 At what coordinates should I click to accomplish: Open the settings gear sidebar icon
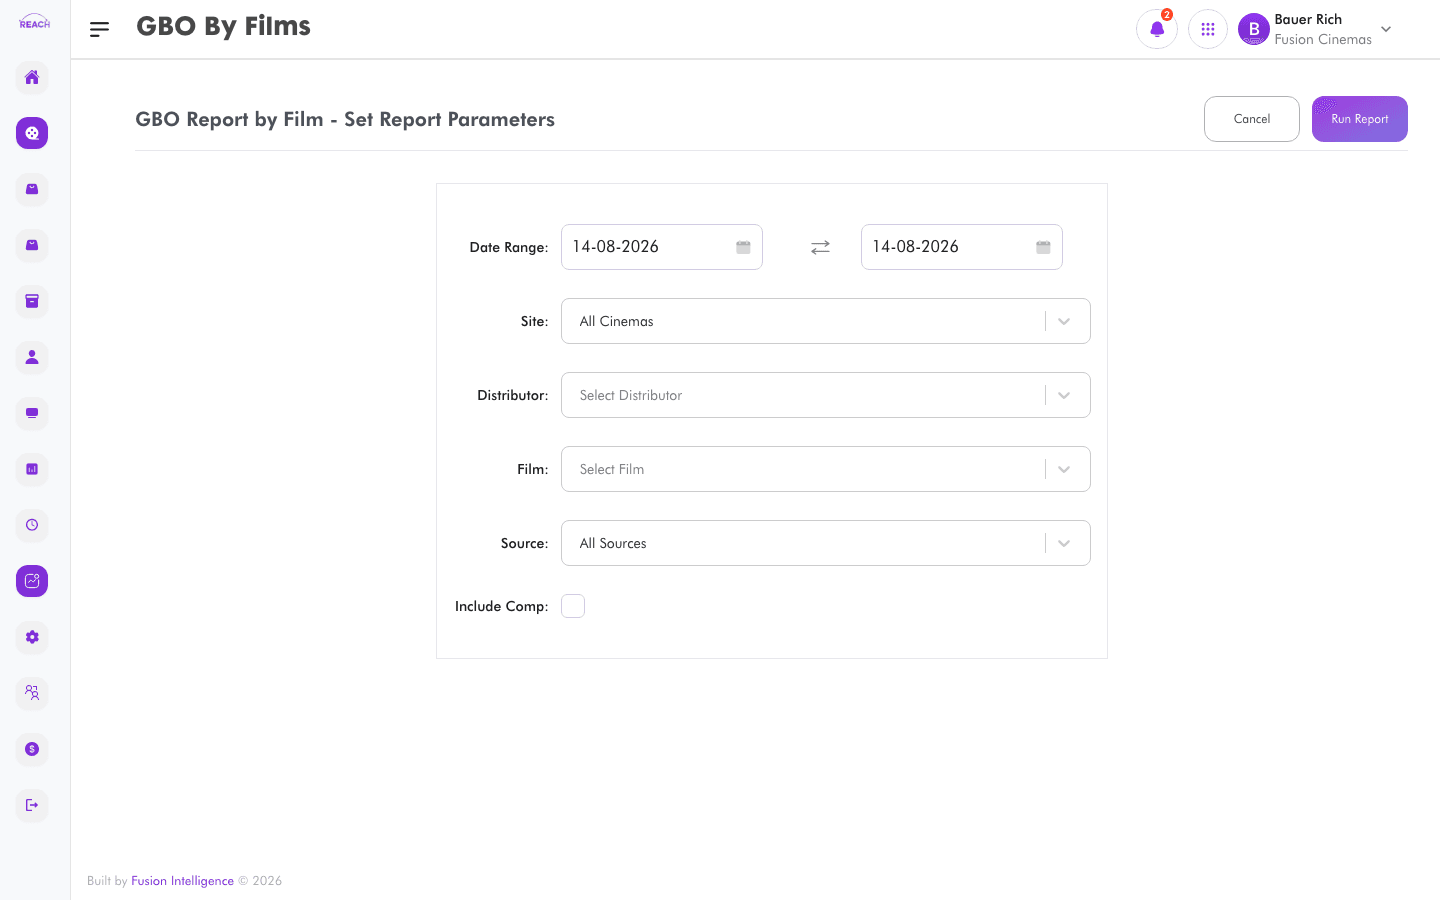32,637
